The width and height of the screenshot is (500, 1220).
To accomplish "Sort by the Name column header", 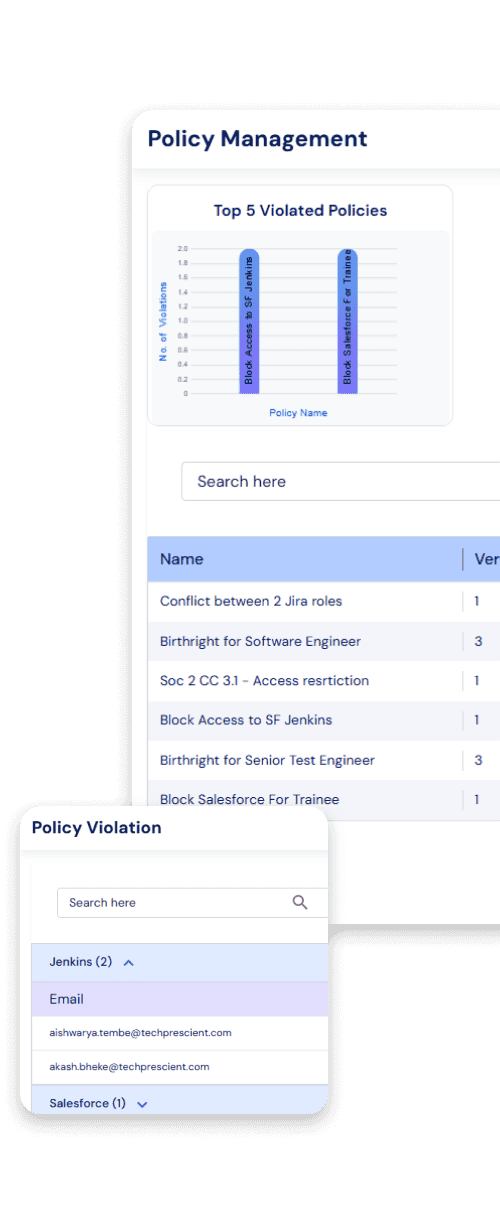I will (x=181, y=559).
